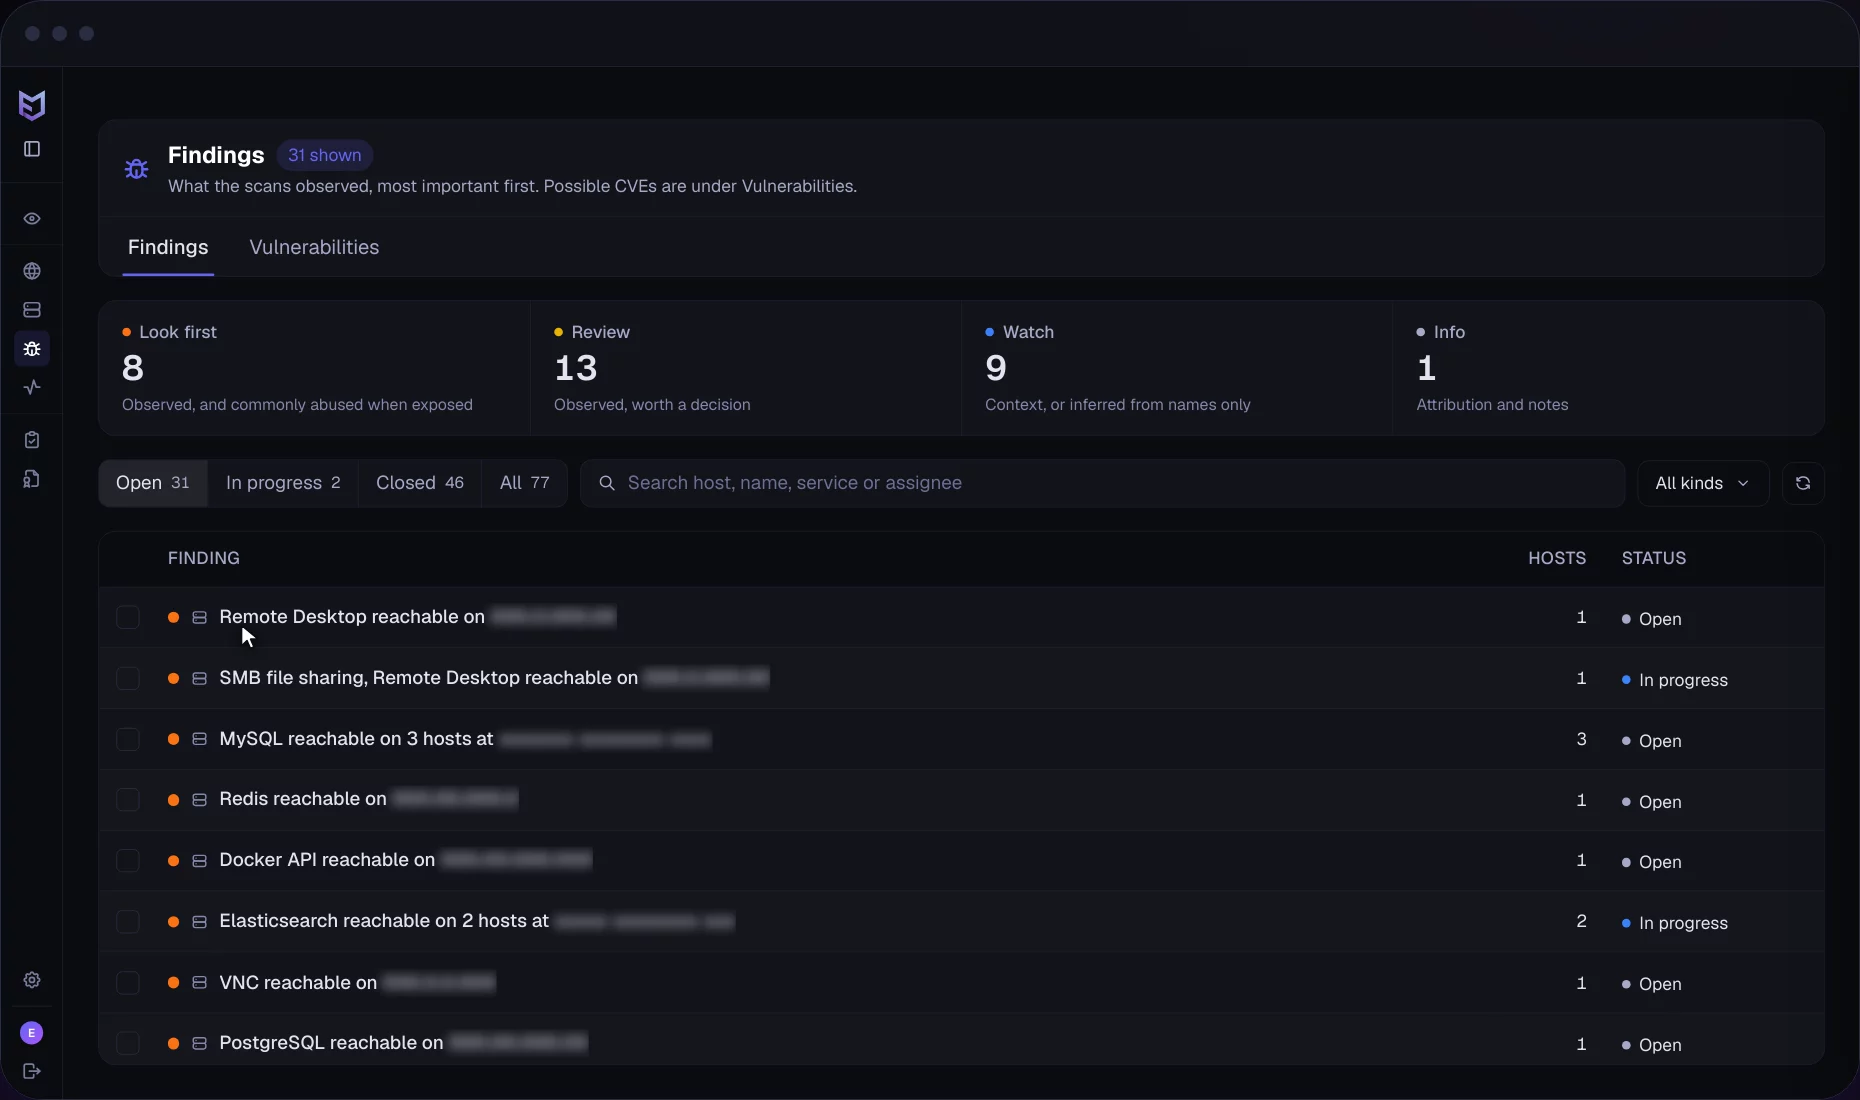Screen dimensions: 1860x1100
Task: Open the server hosts icon in sidebar
Action: click(x=32, y=310)
